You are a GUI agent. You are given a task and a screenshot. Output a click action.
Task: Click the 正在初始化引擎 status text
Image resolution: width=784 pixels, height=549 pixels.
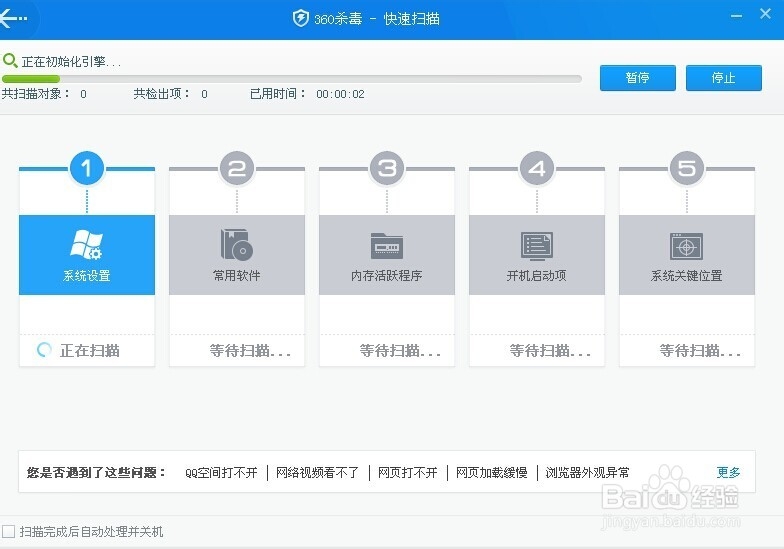coord(71,62)
